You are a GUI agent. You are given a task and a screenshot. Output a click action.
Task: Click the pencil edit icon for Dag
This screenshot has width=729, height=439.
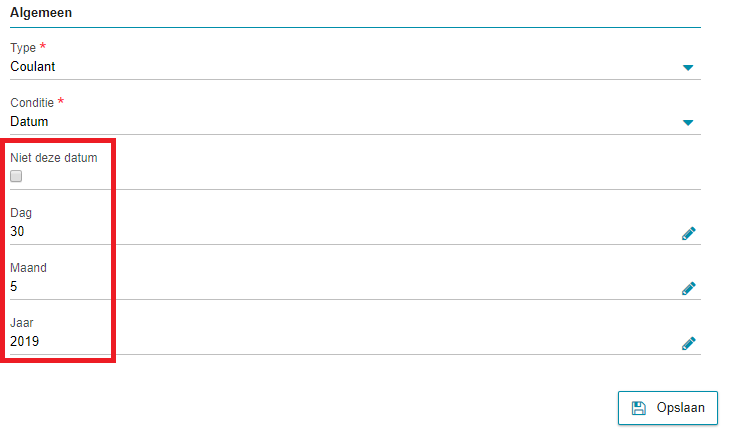[689, 233]
